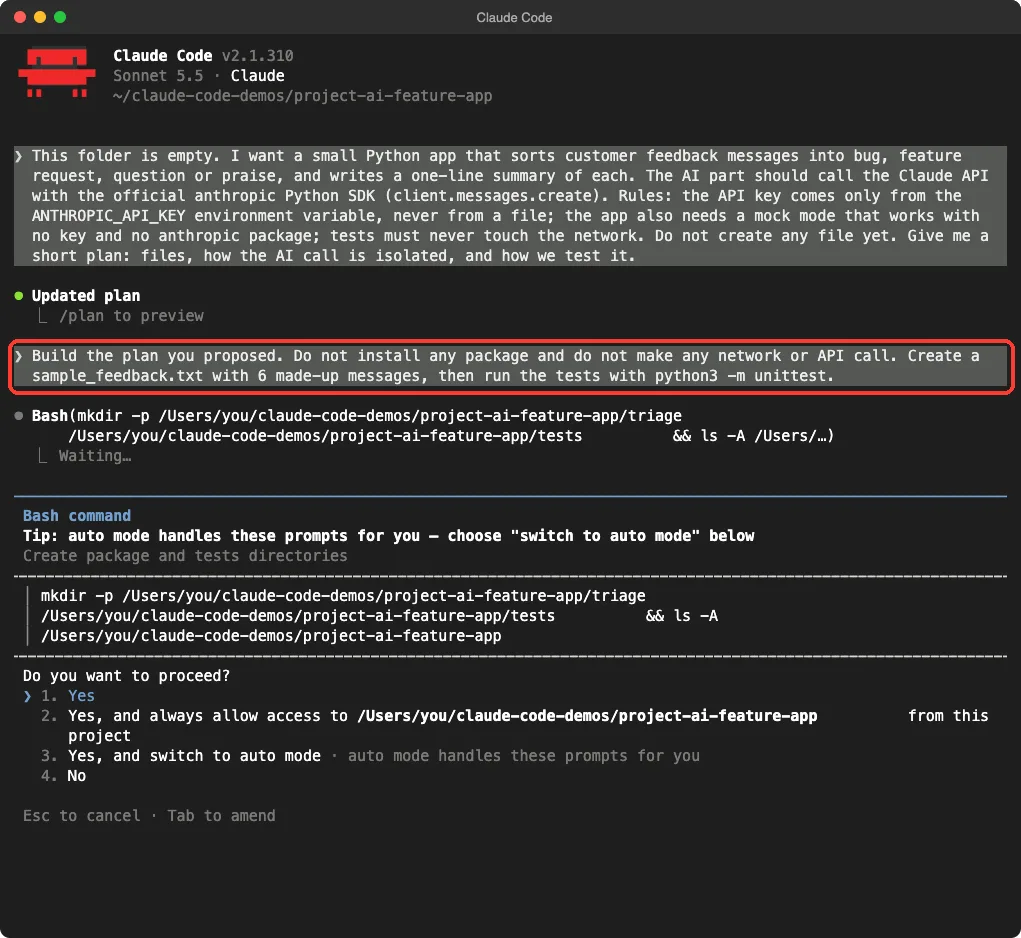Maximize the window with the green button
Viewport: 1021px width, 938px height.
[x=60, y=17]
